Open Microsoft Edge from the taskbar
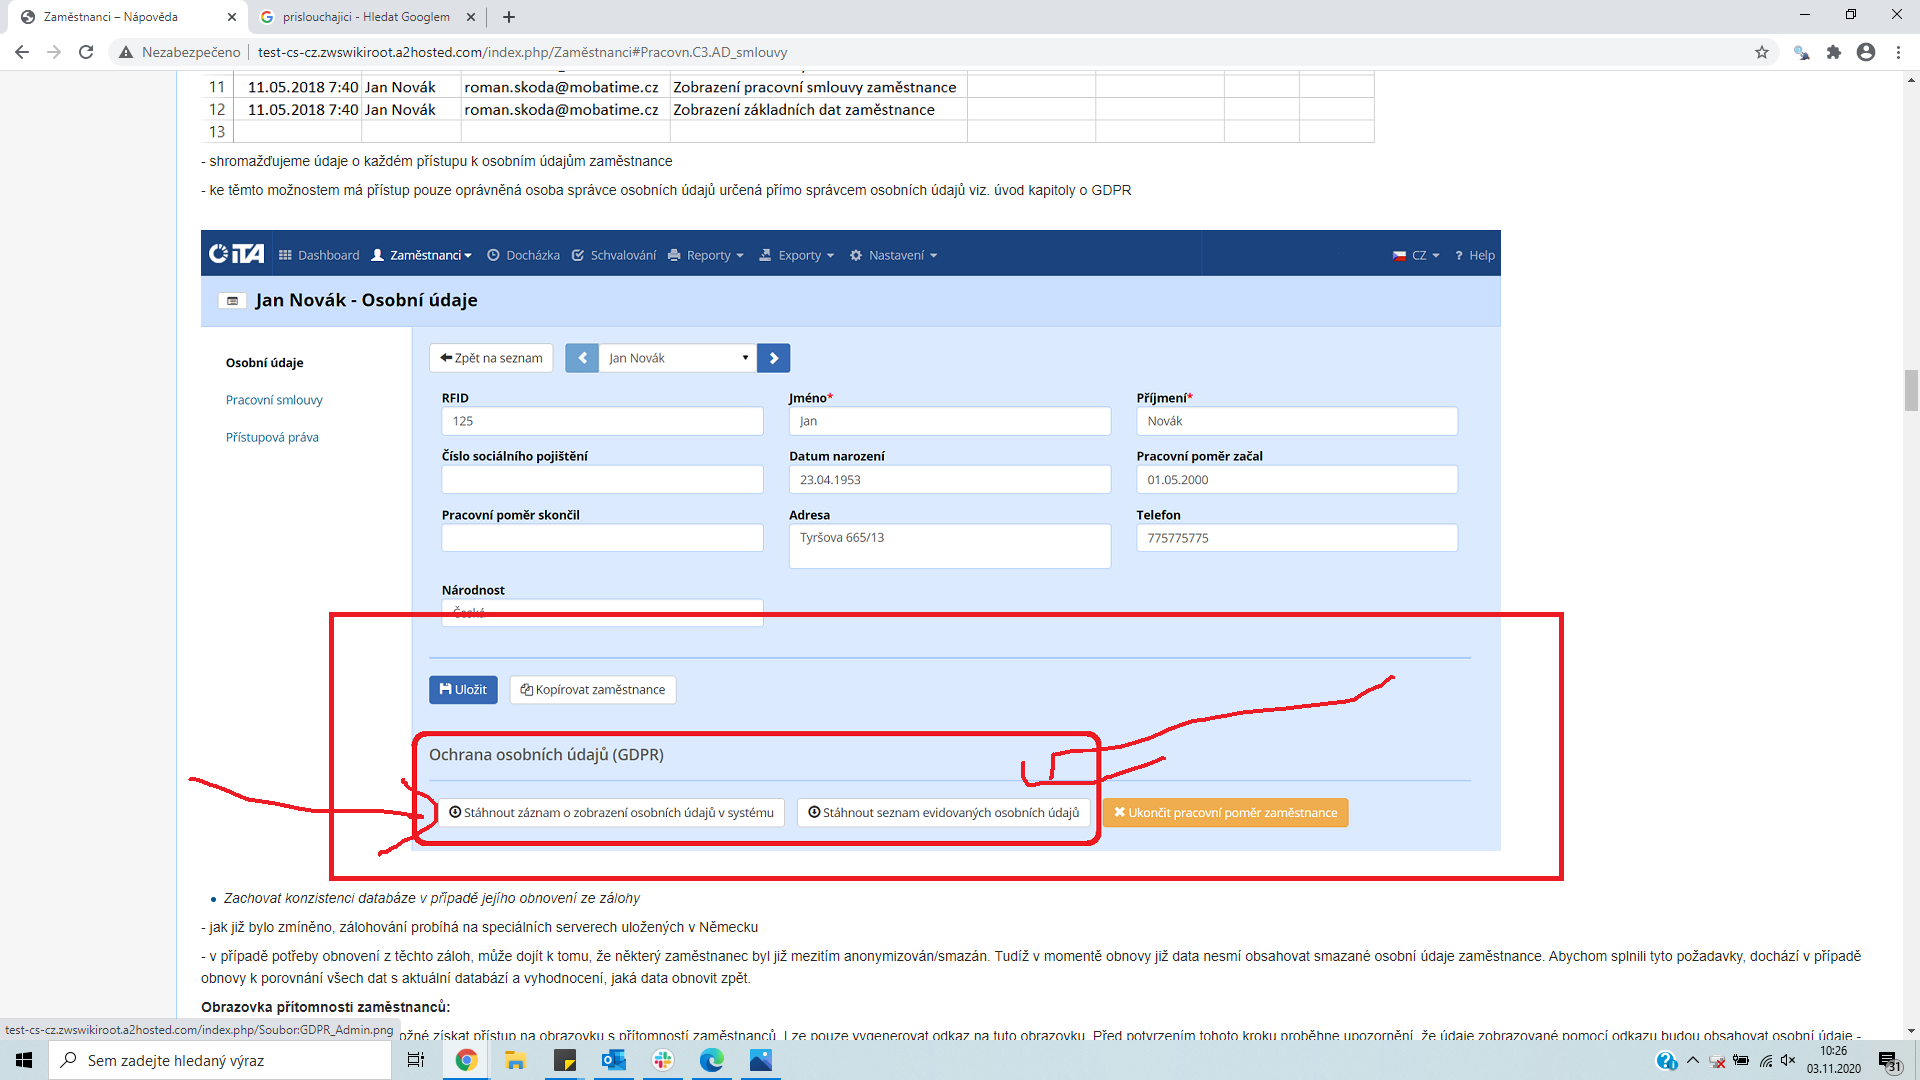The width and height of the screenshot is (1920, 1080). 711,1060
